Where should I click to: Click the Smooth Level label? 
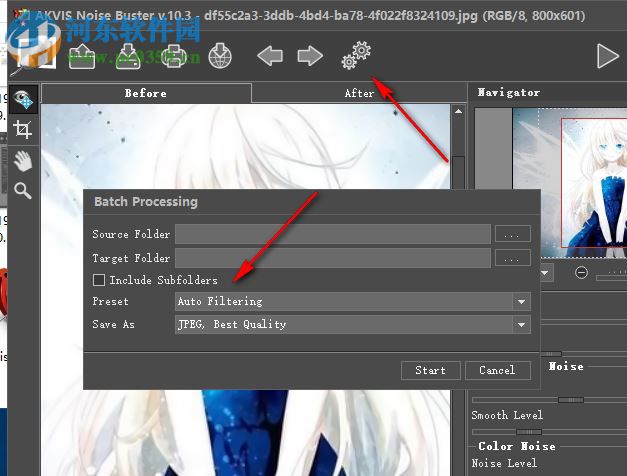click(x=507, y=415)
